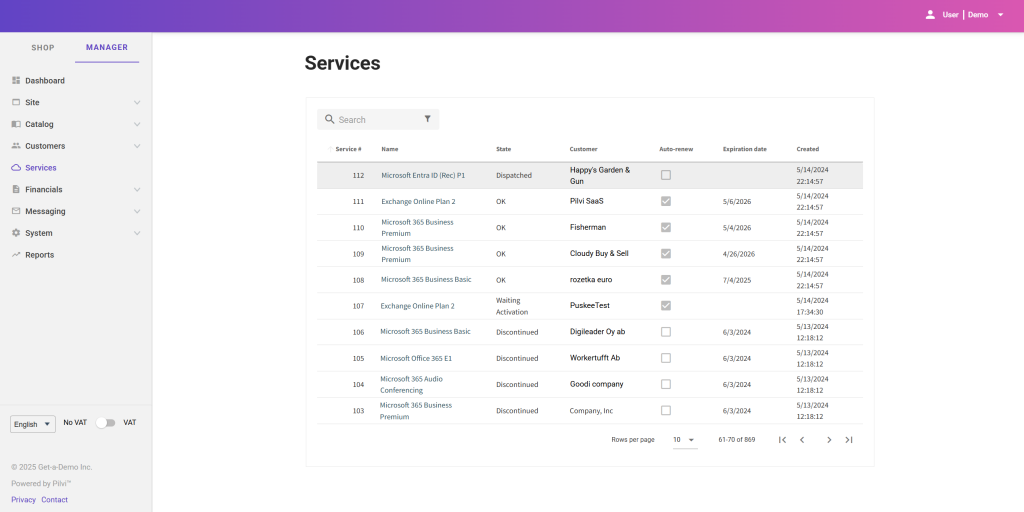Image resolution: width=1024 pixels, height=512 pixels.
Task: Toggle the VAT switch
Action: coord(105,423)
